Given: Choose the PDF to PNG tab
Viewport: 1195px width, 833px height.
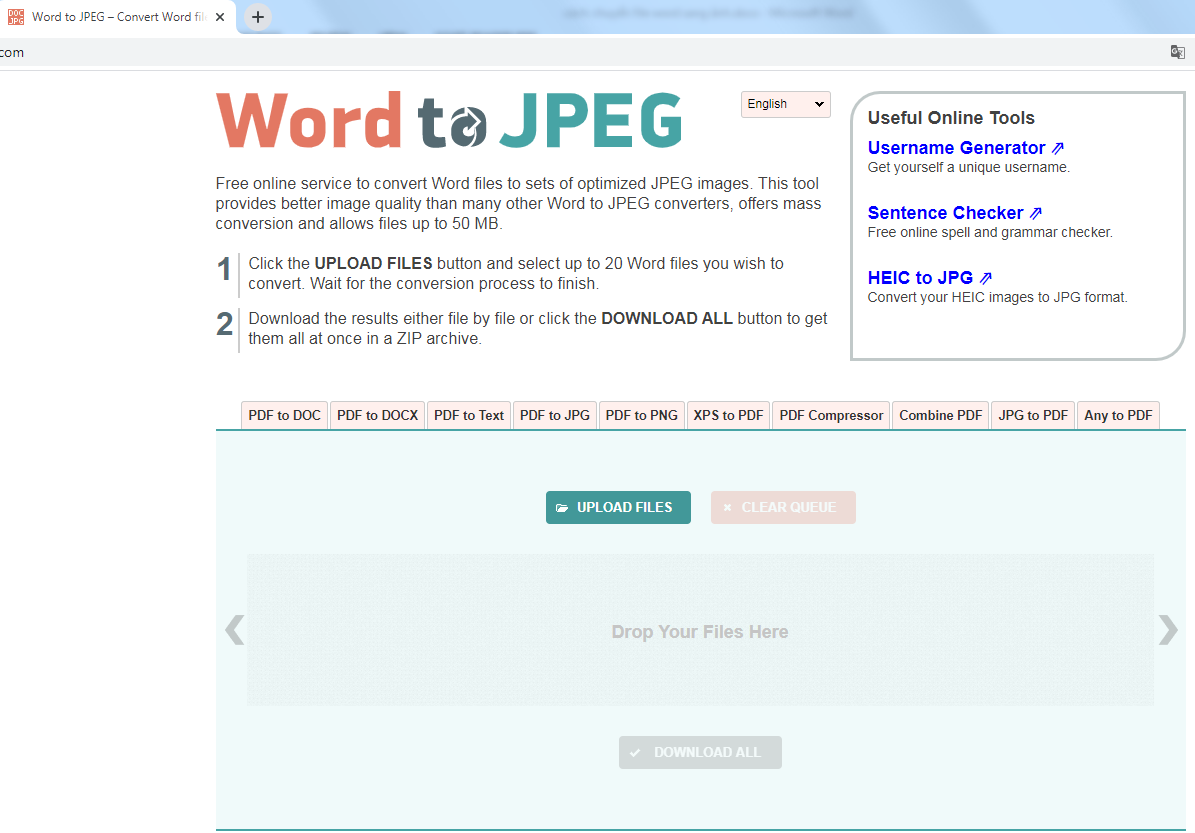Looking at the screenshot, I should [x=641, y=415].
